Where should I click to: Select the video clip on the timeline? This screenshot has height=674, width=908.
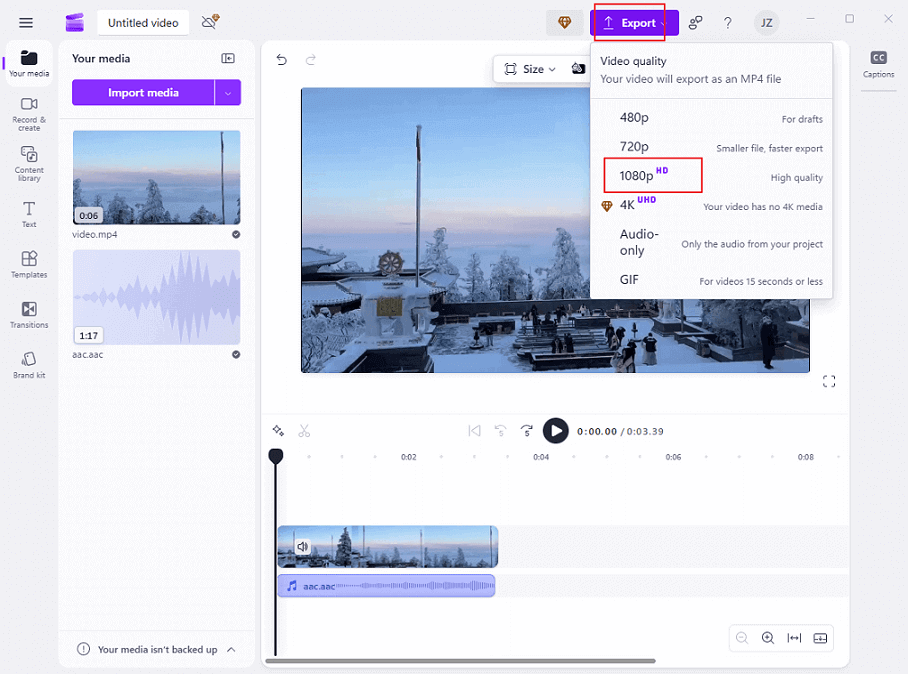[x=387, y=547]
